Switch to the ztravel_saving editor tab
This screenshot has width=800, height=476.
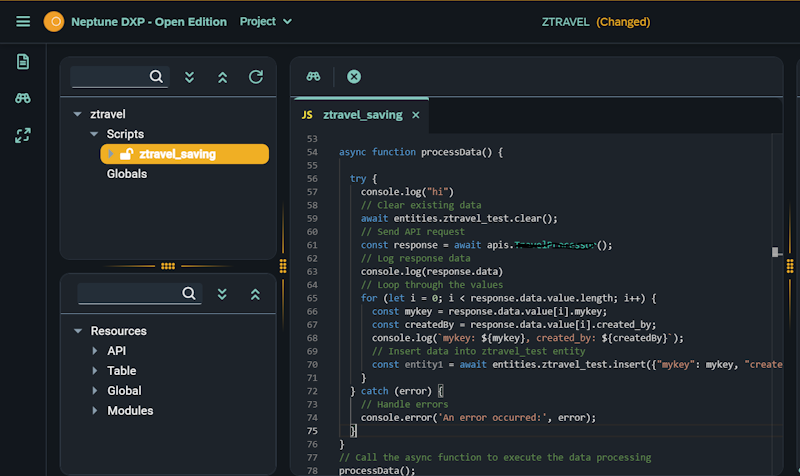coord(362,115)
